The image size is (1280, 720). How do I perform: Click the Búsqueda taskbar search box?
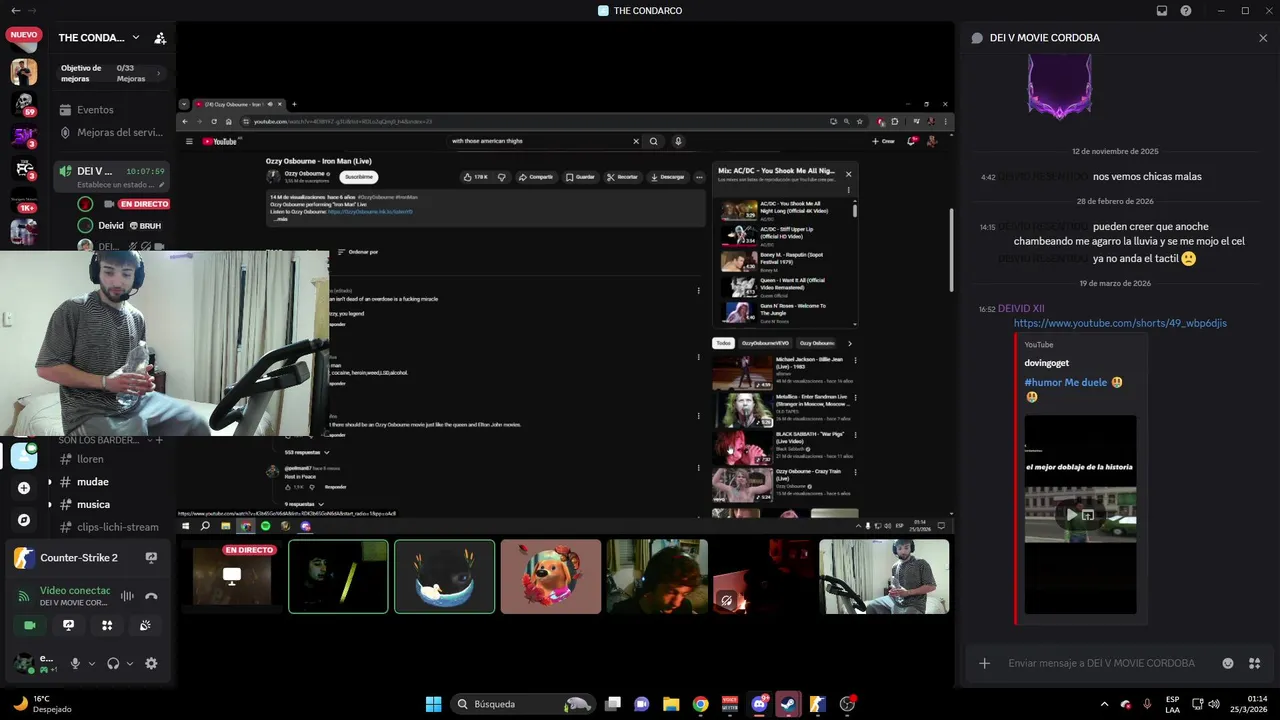(x=523, y=704)
